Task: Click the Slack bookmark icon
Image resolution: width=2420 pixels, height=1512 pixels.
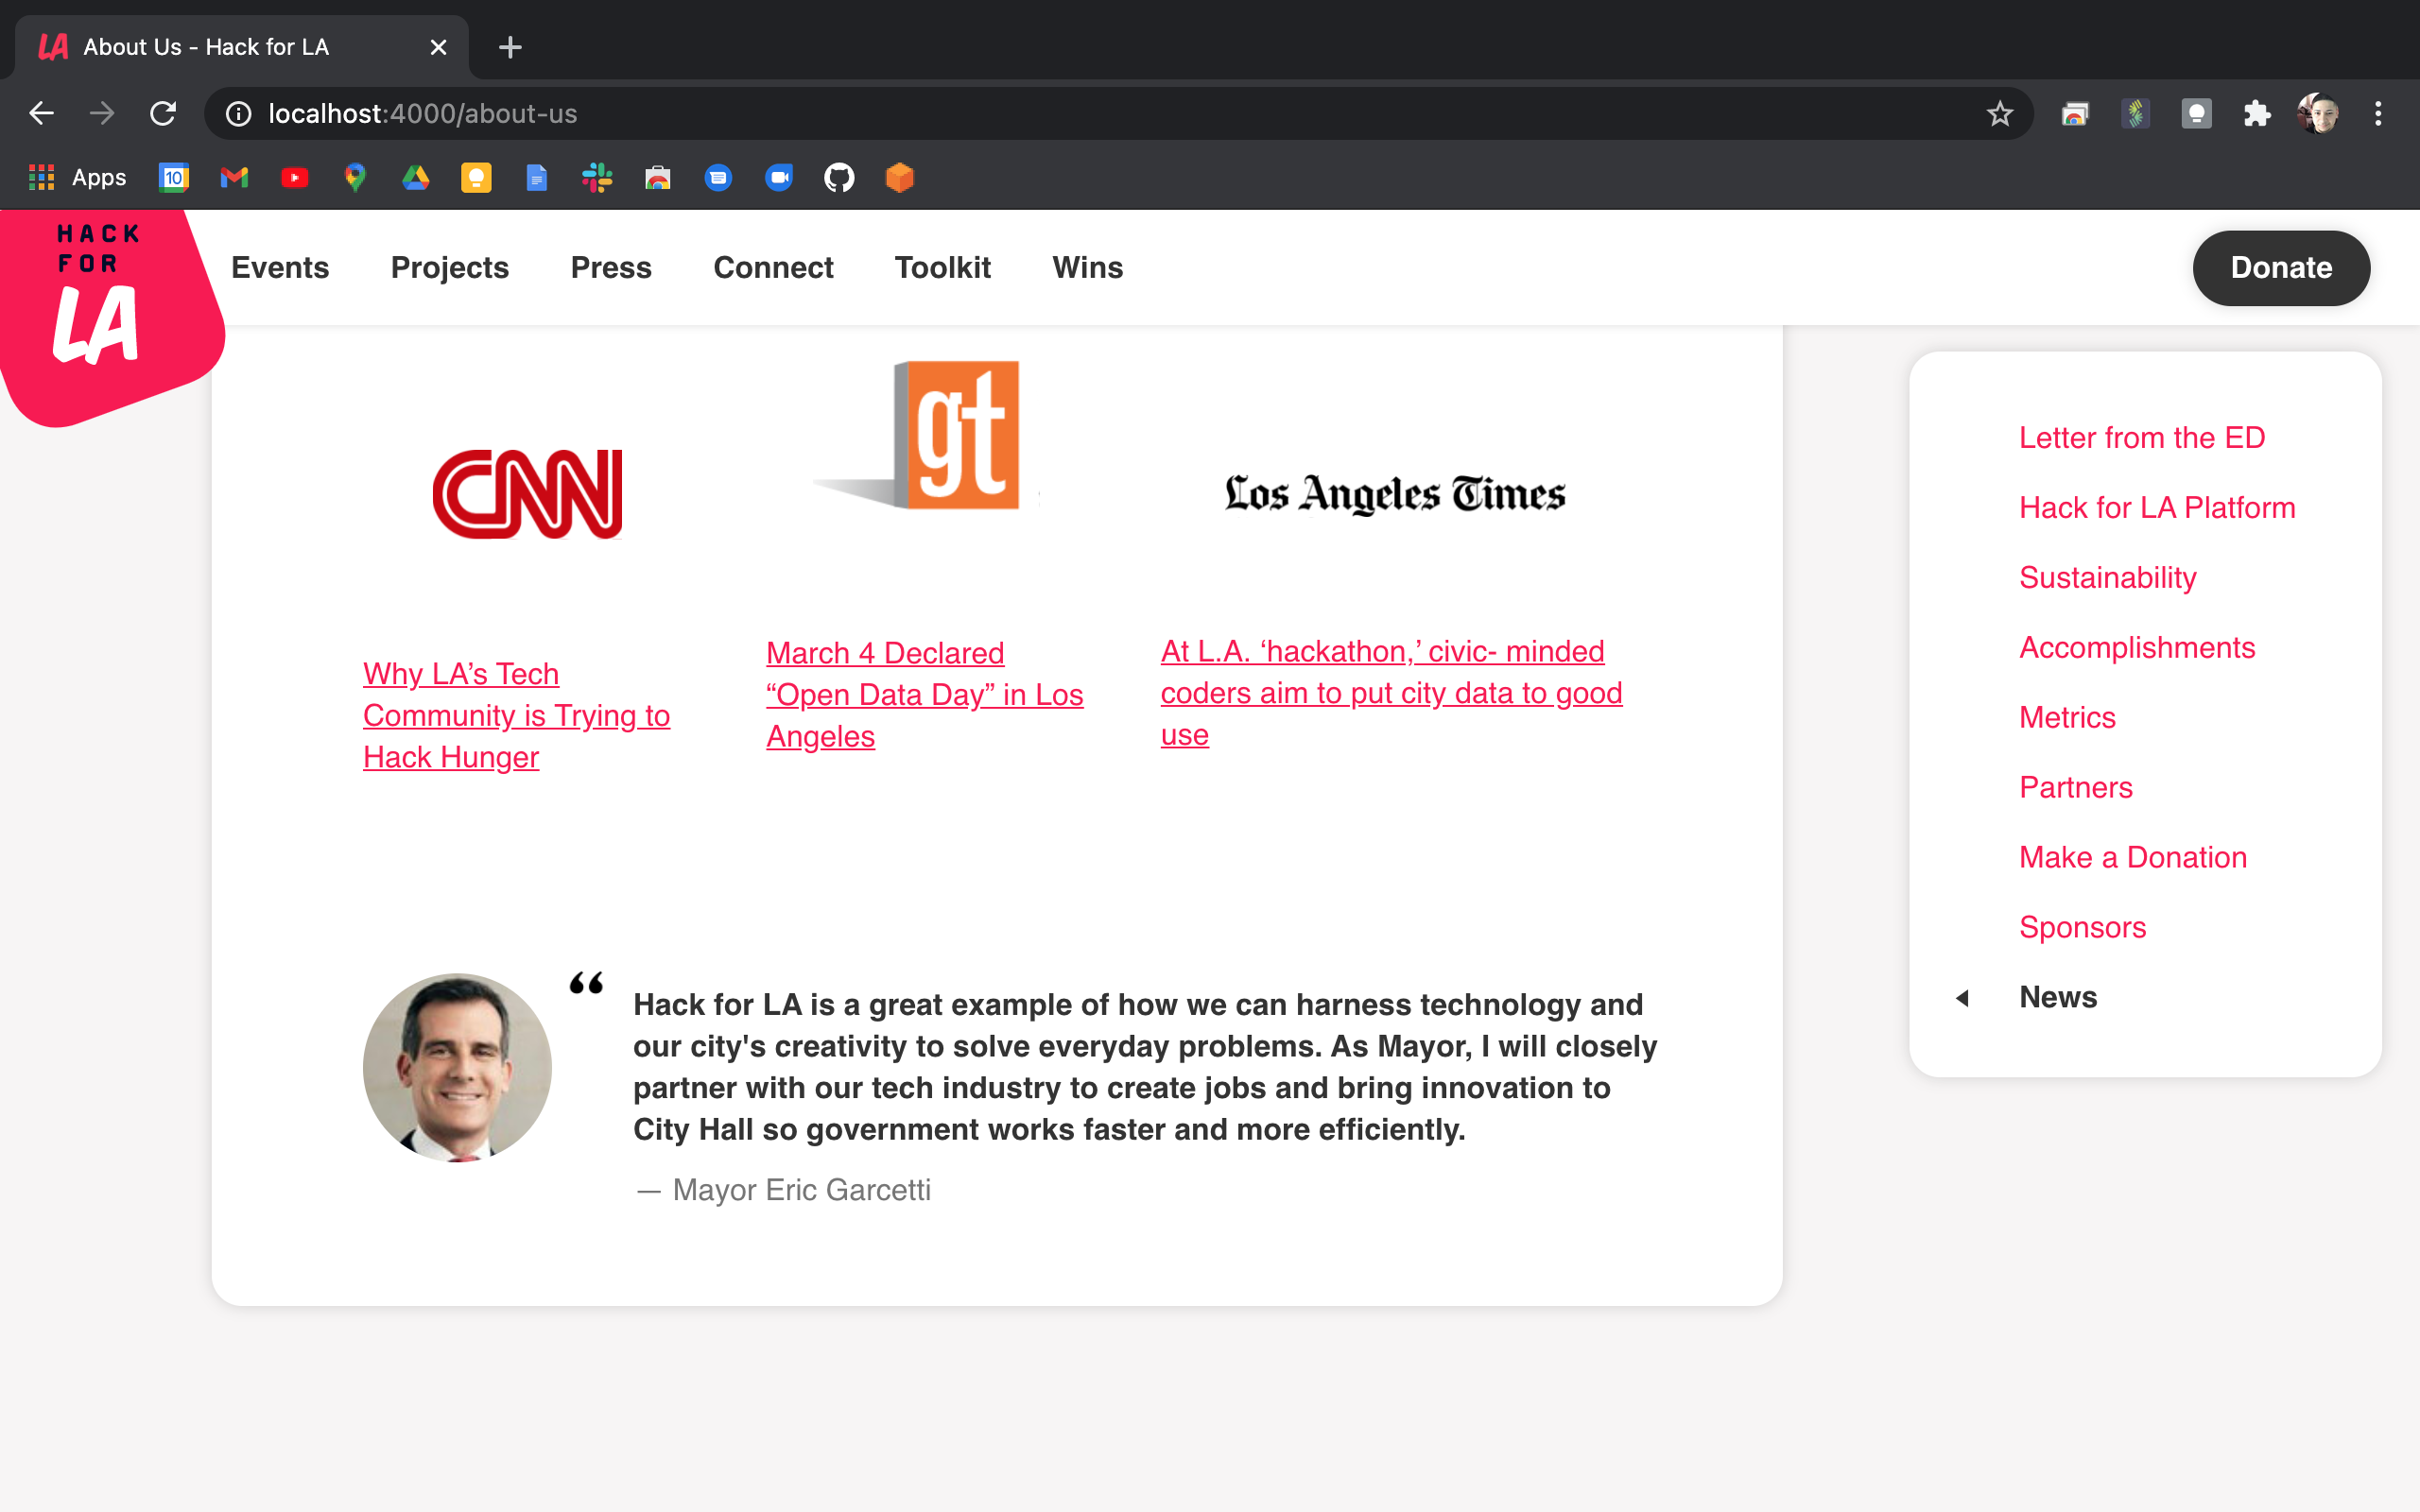Action: [597, 178]
